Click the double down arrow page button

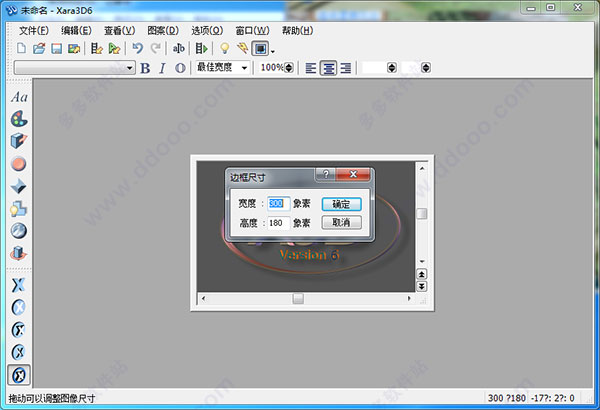(421, 286)
